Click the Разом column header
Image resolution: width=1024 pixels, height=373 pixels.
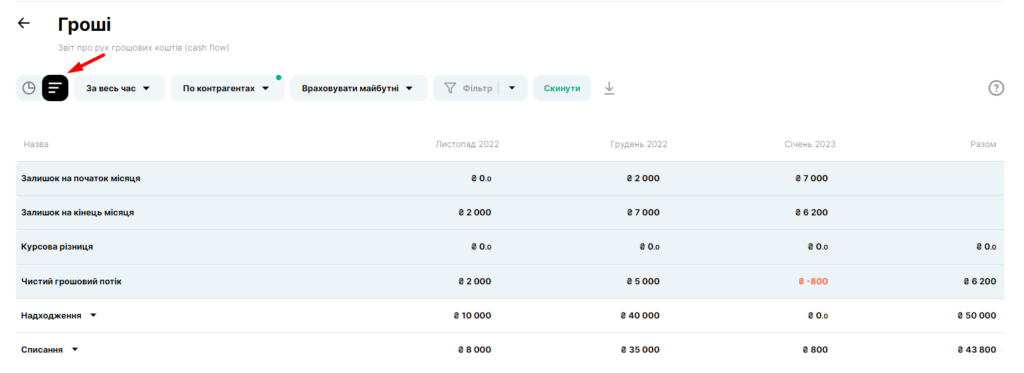tap(984, 144)
